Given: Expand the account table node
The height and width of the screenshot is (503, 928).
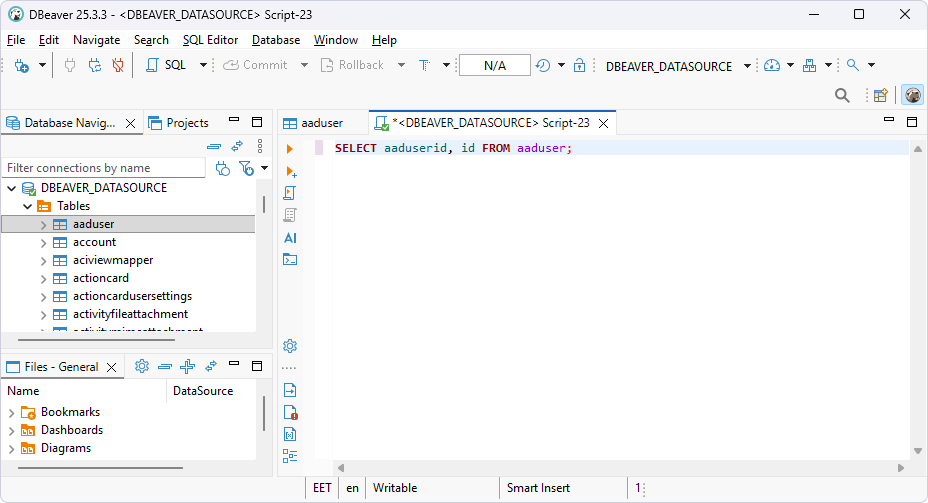Looking at the screenshot, I should coord(43,243).
